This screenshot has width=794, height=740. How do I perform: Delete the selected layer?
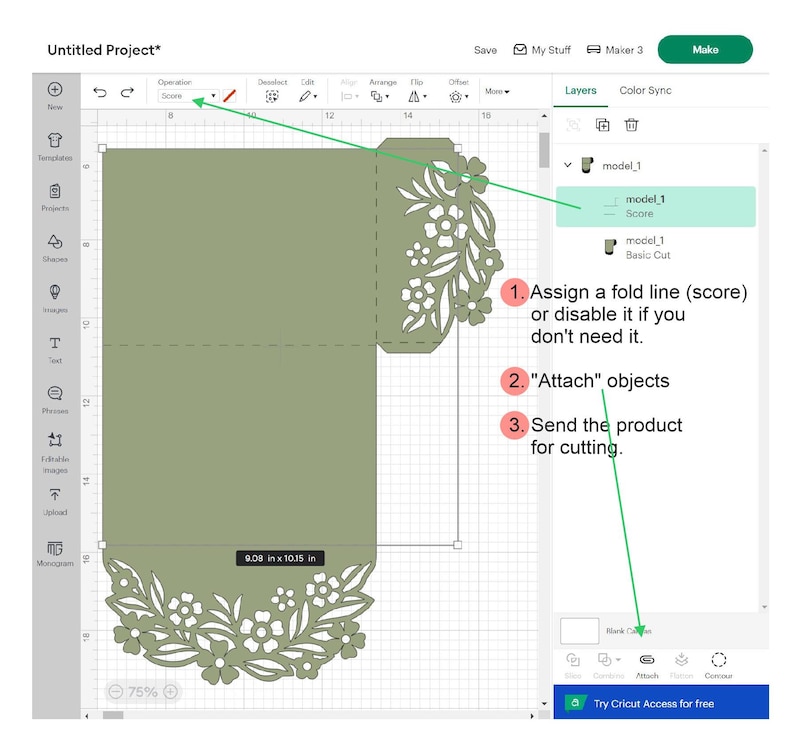pos(631,125)
